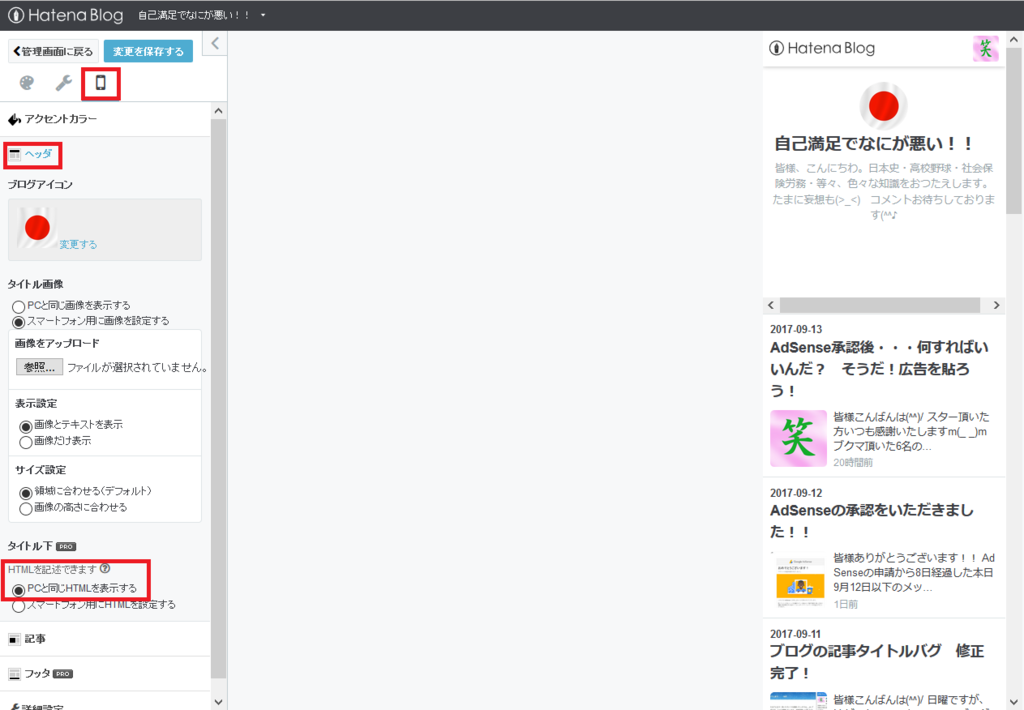Click the footer icon beside フッタ

pyautogui.click(x=14, y=674)
